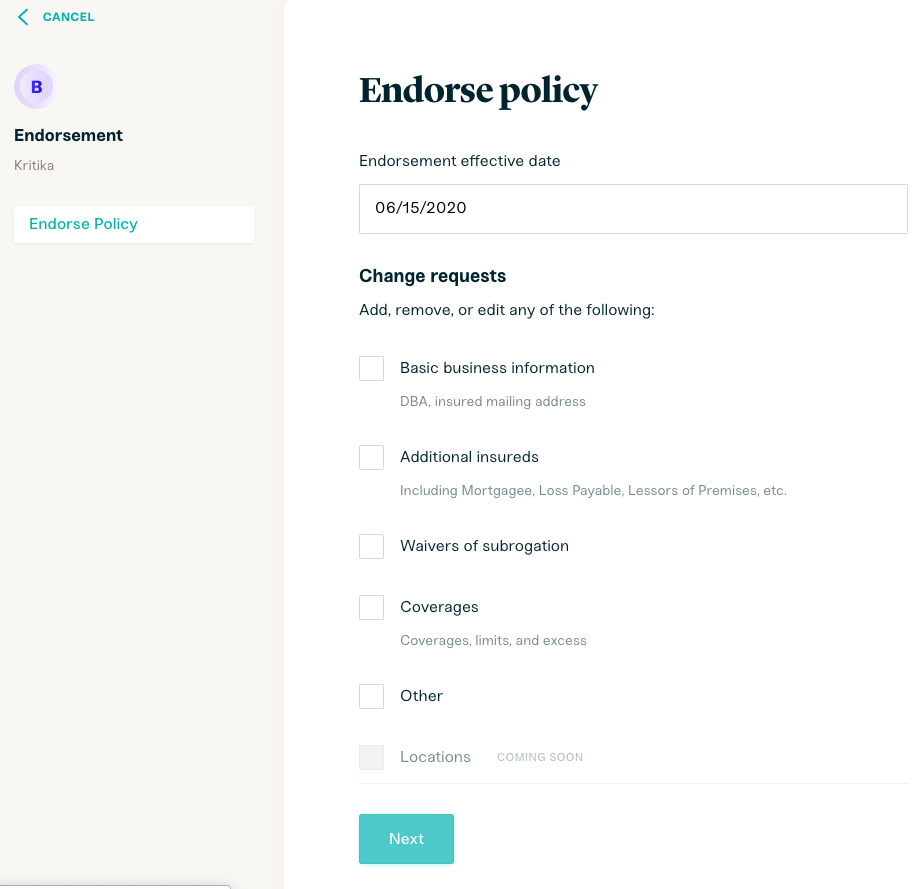Screen dimensions: 923x889
Task: Check the Basic business information box
Action: coord(371,369)
